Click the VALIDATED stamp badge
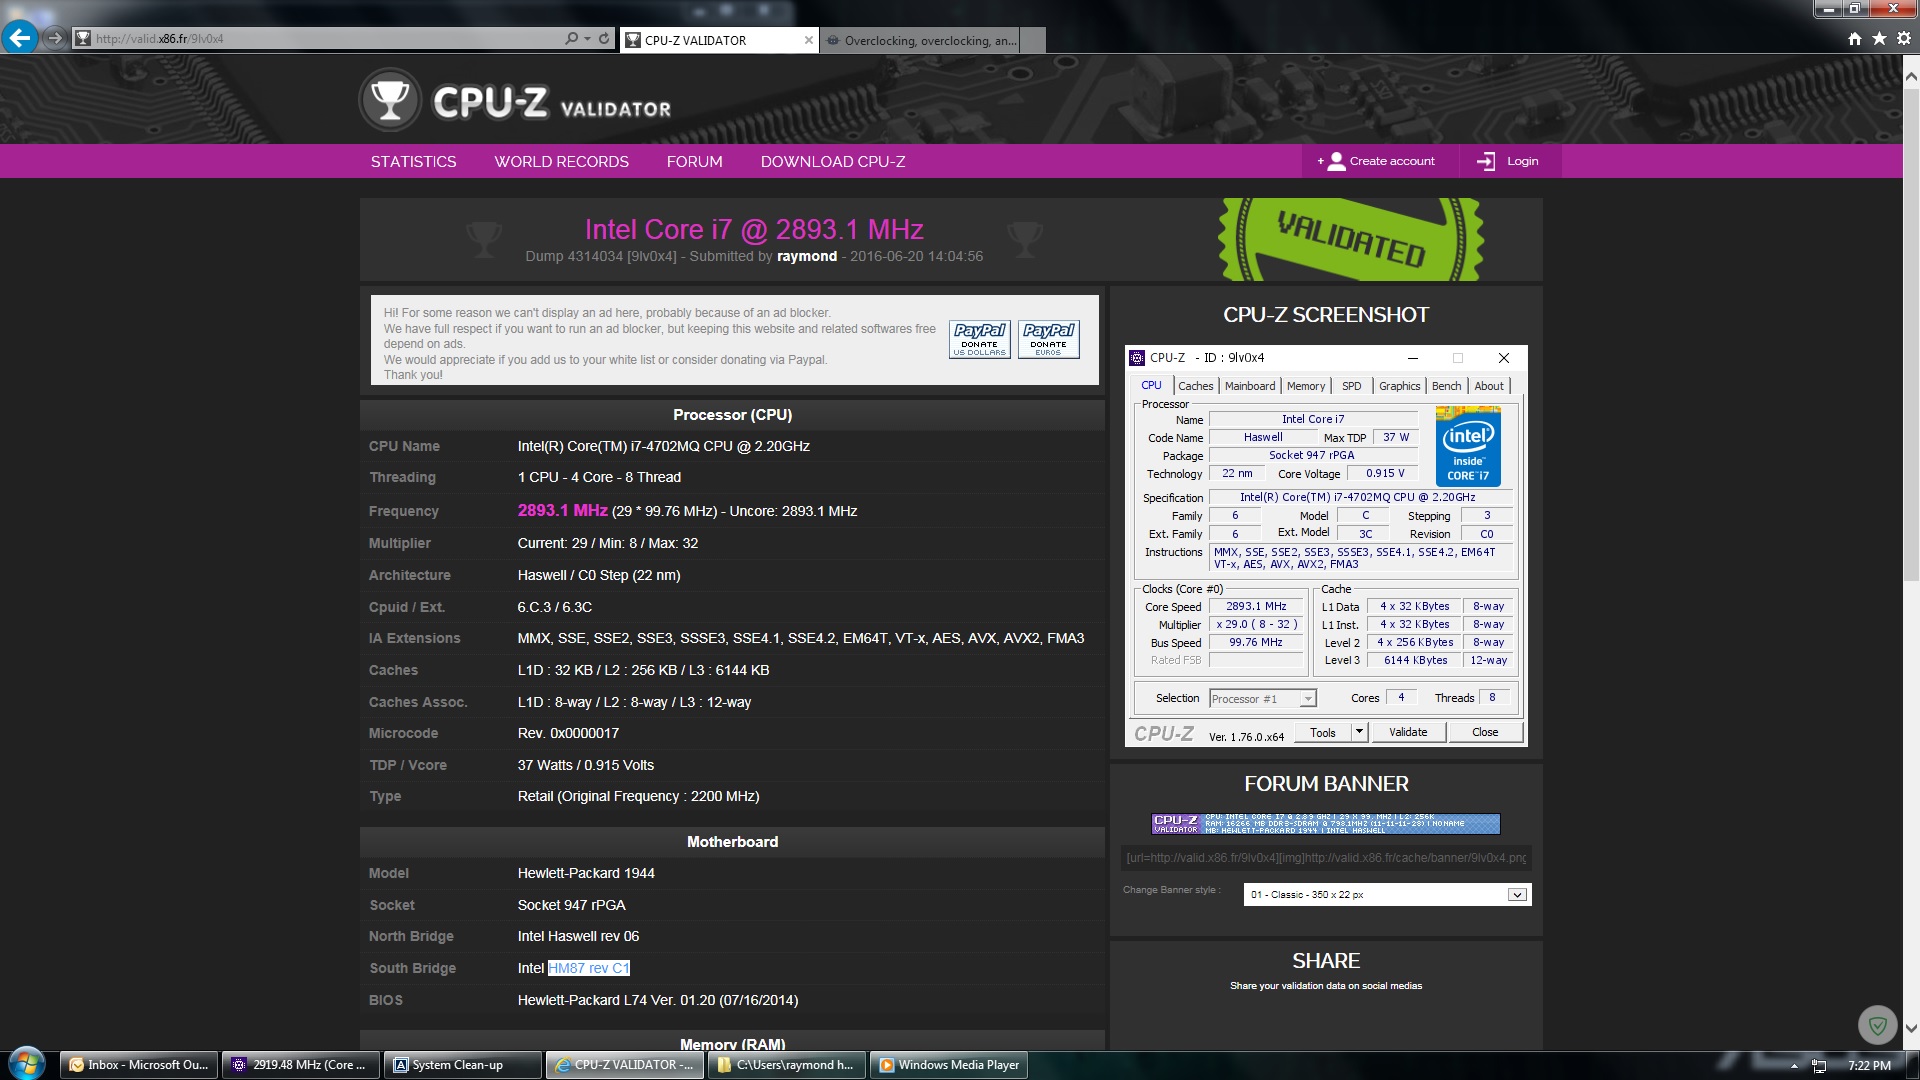Image resolution: width=1920 pixels, height=1080 pixels. point(1351,239)
